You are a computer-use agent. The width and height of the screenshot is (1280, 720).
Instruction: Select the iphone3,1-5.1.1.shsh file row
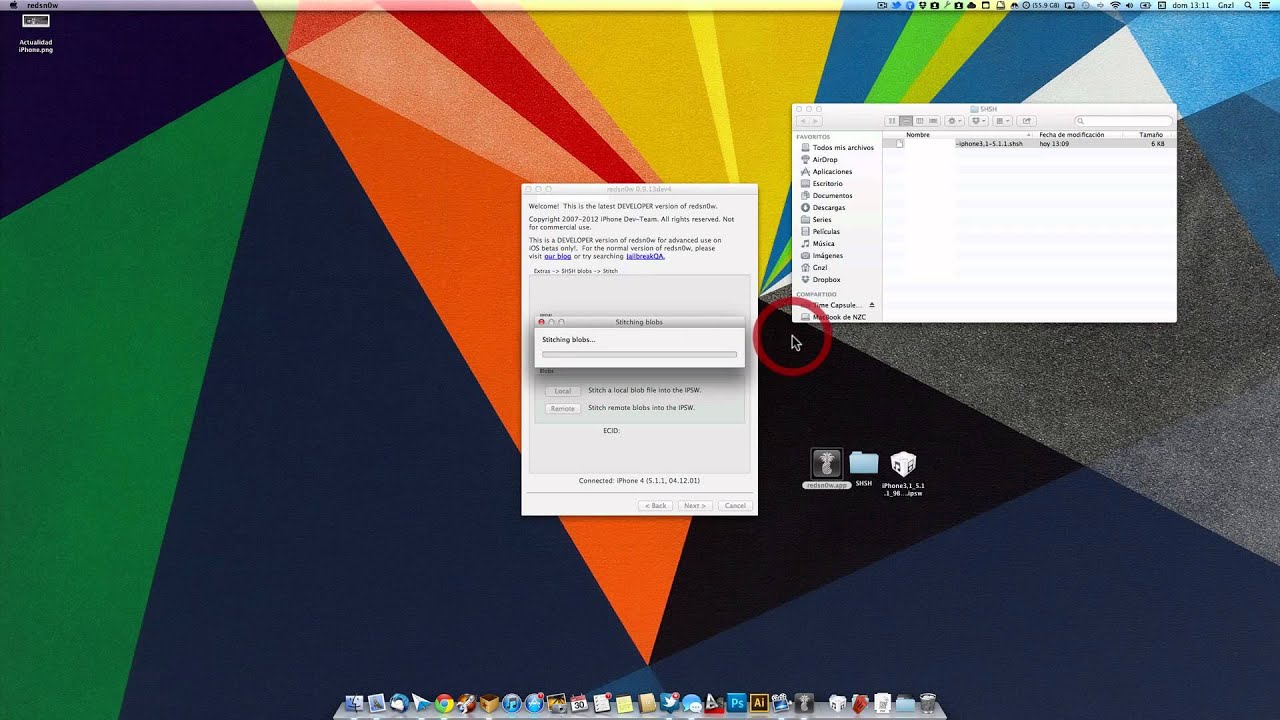coord(1029,144)
